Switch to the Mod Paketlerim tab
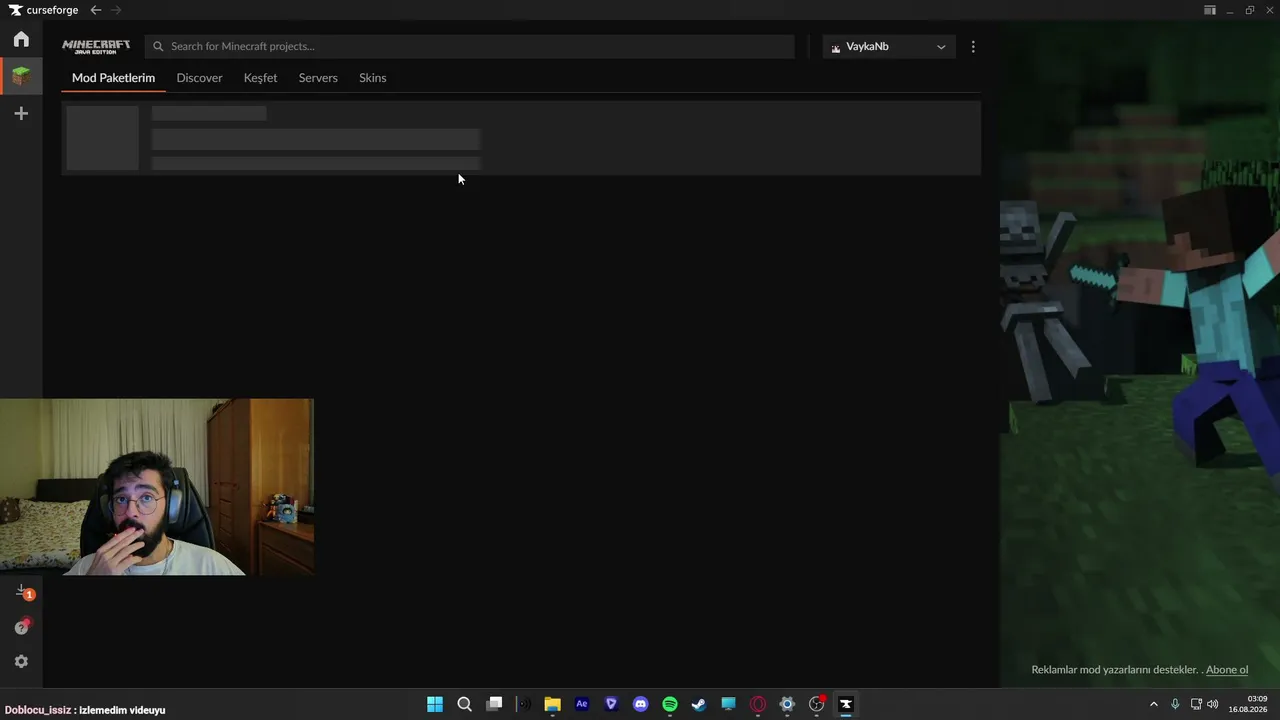This screenshot has height=720, width=1280. pos(113,78)
